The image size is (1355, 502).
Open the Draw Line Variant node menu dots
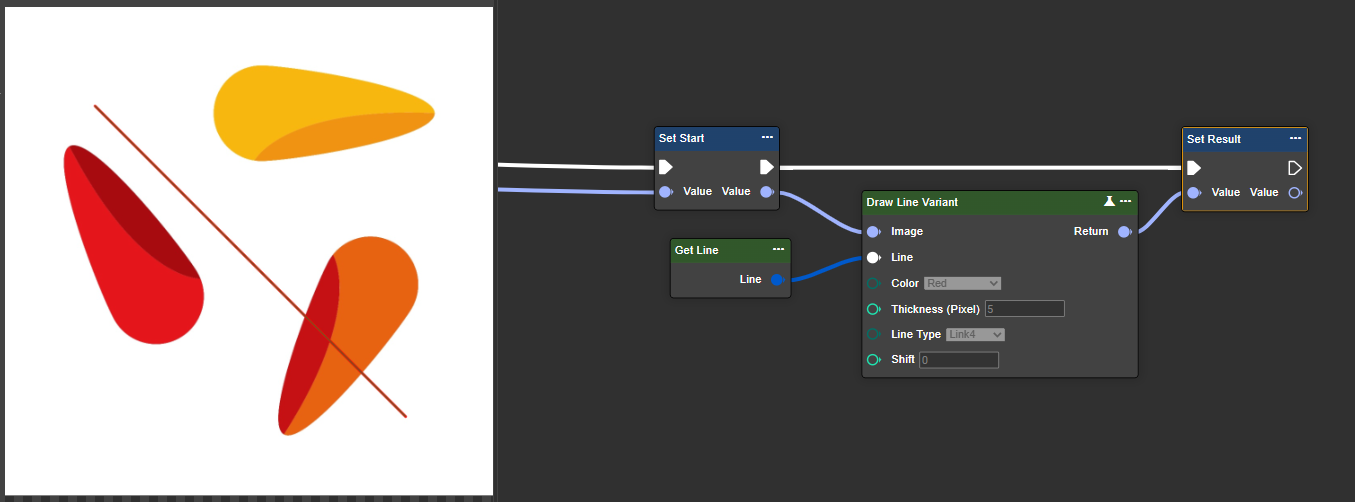tap(1126, 202)
